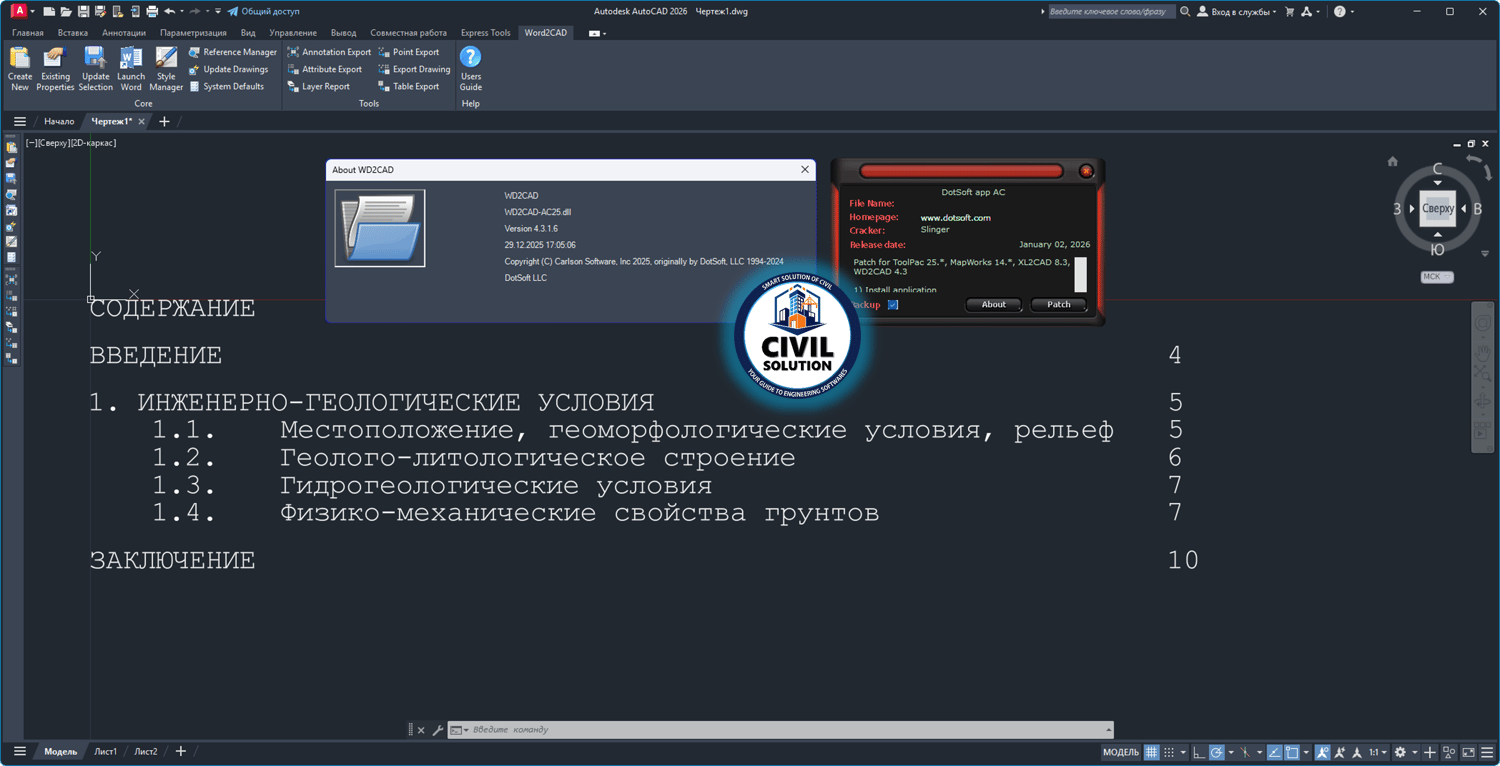Toggle the Backup checkbox in DotSoft patcher
The image size is (1500, 766).
tap(893, 305)
